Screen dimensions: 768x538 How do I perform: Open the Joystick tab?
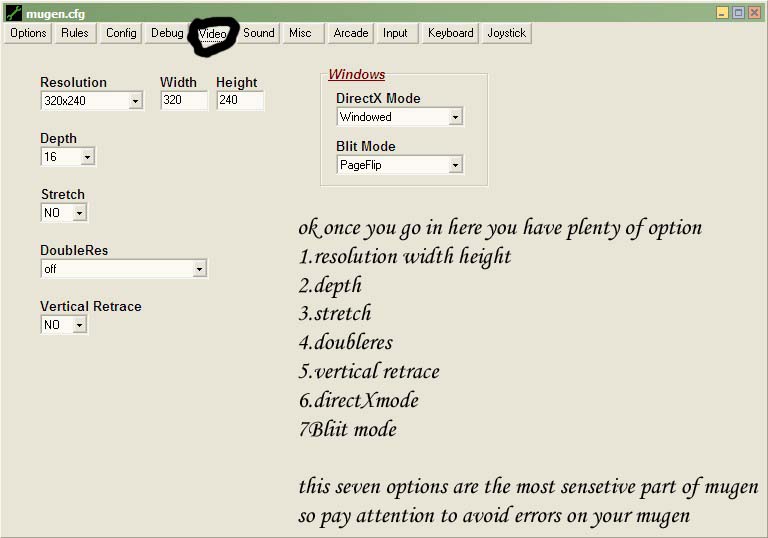point(506,33)
